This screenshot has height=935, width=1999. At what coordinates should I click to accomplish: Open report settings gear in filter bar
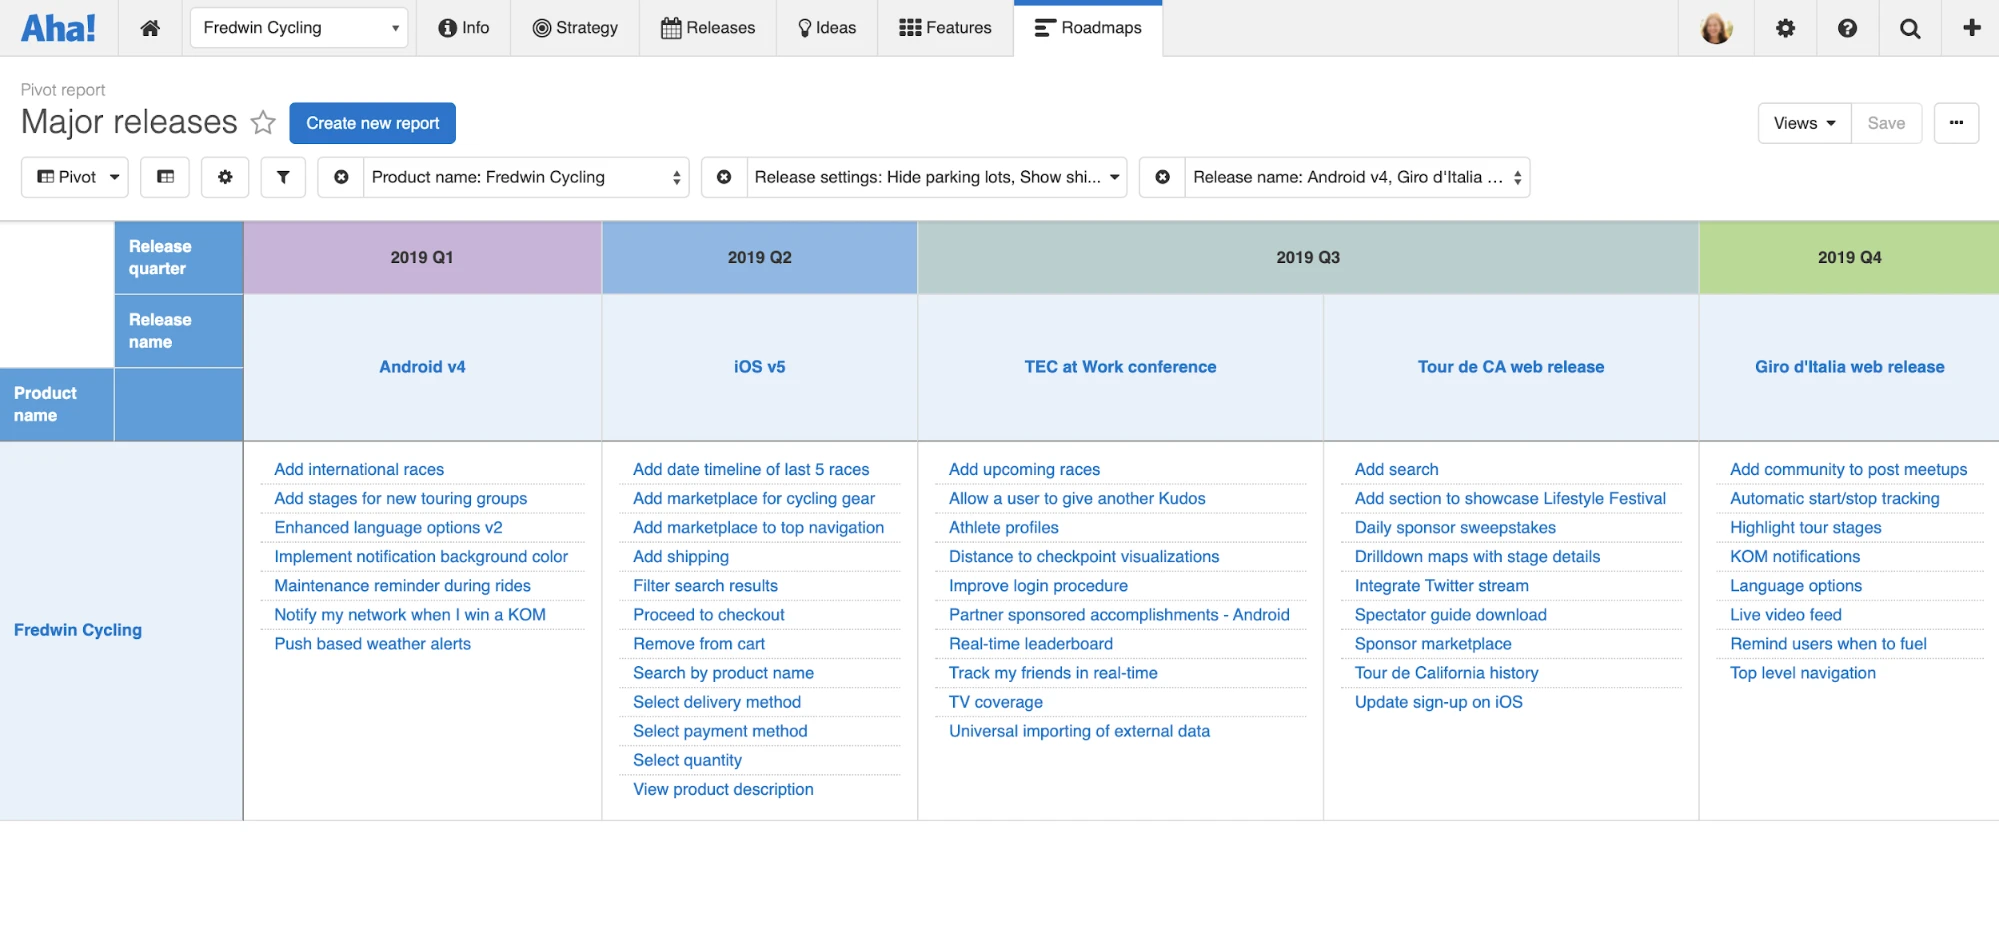click(225, 177)
